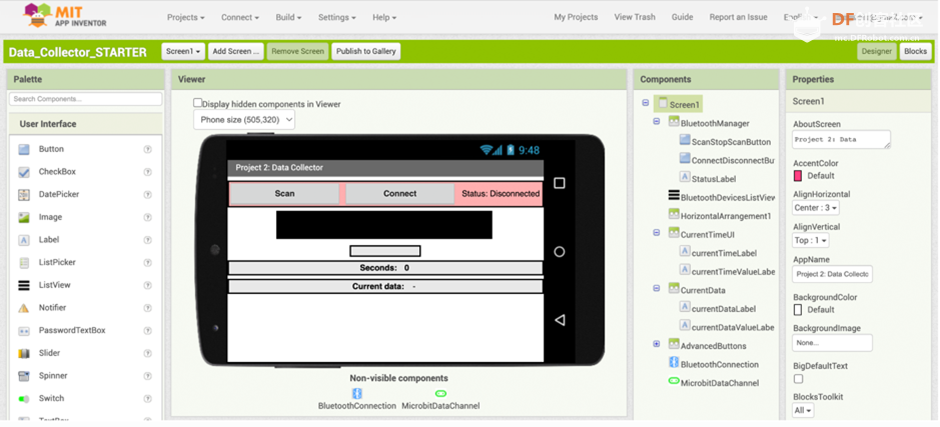Screen dimensions: 940x427
Task: Switch to the Blocks editor
Action: pyautogui.click(x=915, y=51)
